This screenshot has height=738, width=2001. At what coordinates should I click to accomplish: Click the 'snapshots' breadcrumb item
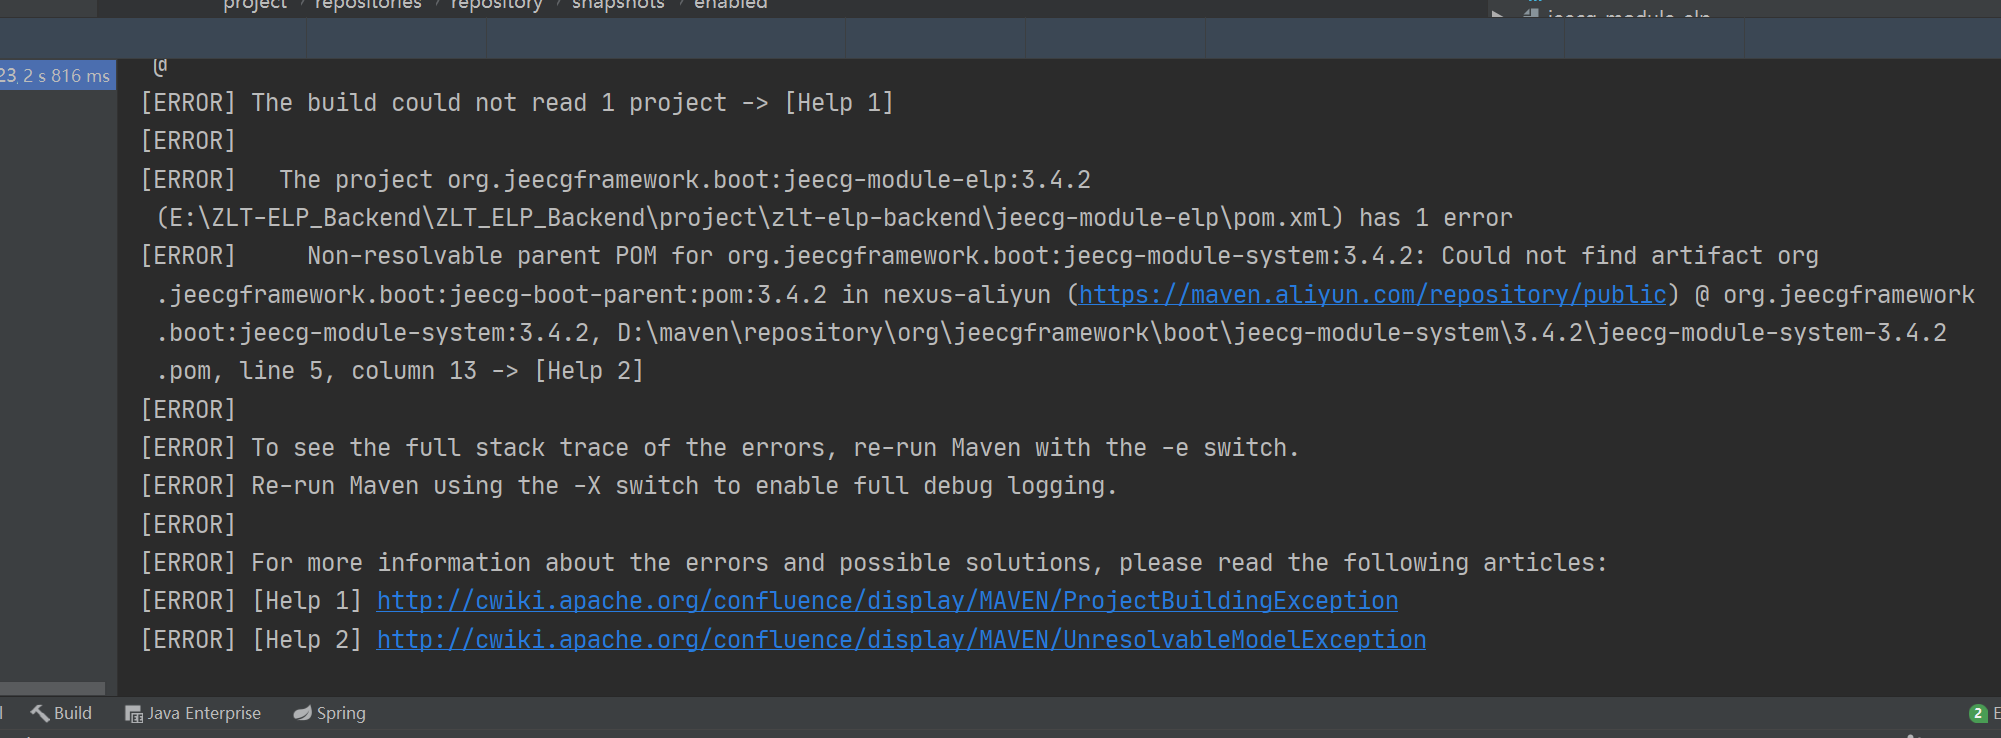point(618,5)
